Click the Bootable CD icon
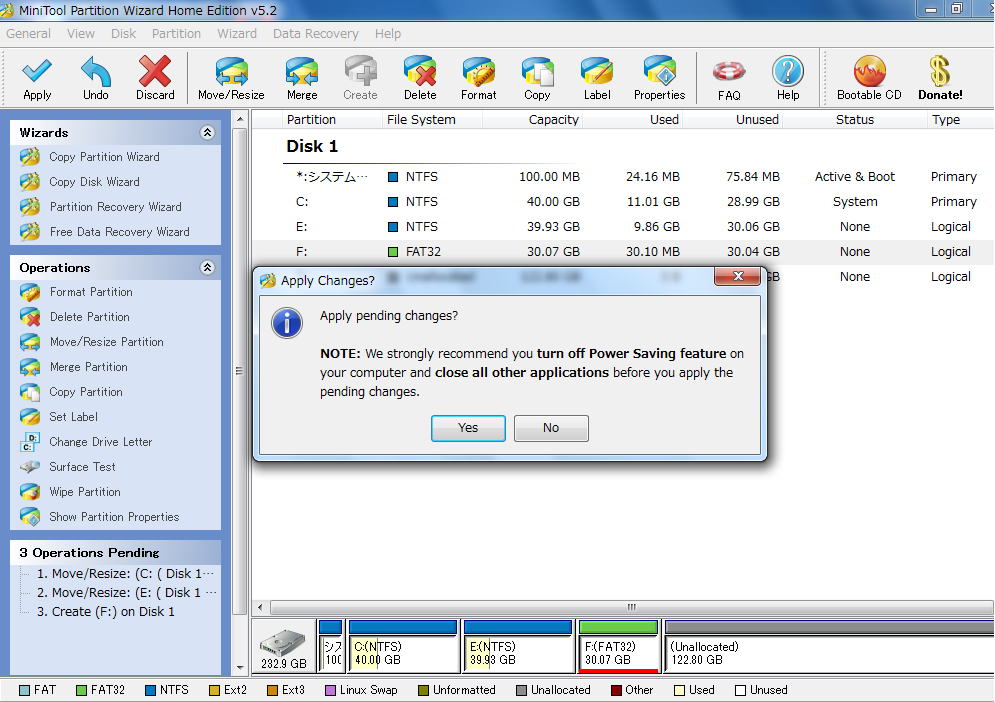 [869, 71]
